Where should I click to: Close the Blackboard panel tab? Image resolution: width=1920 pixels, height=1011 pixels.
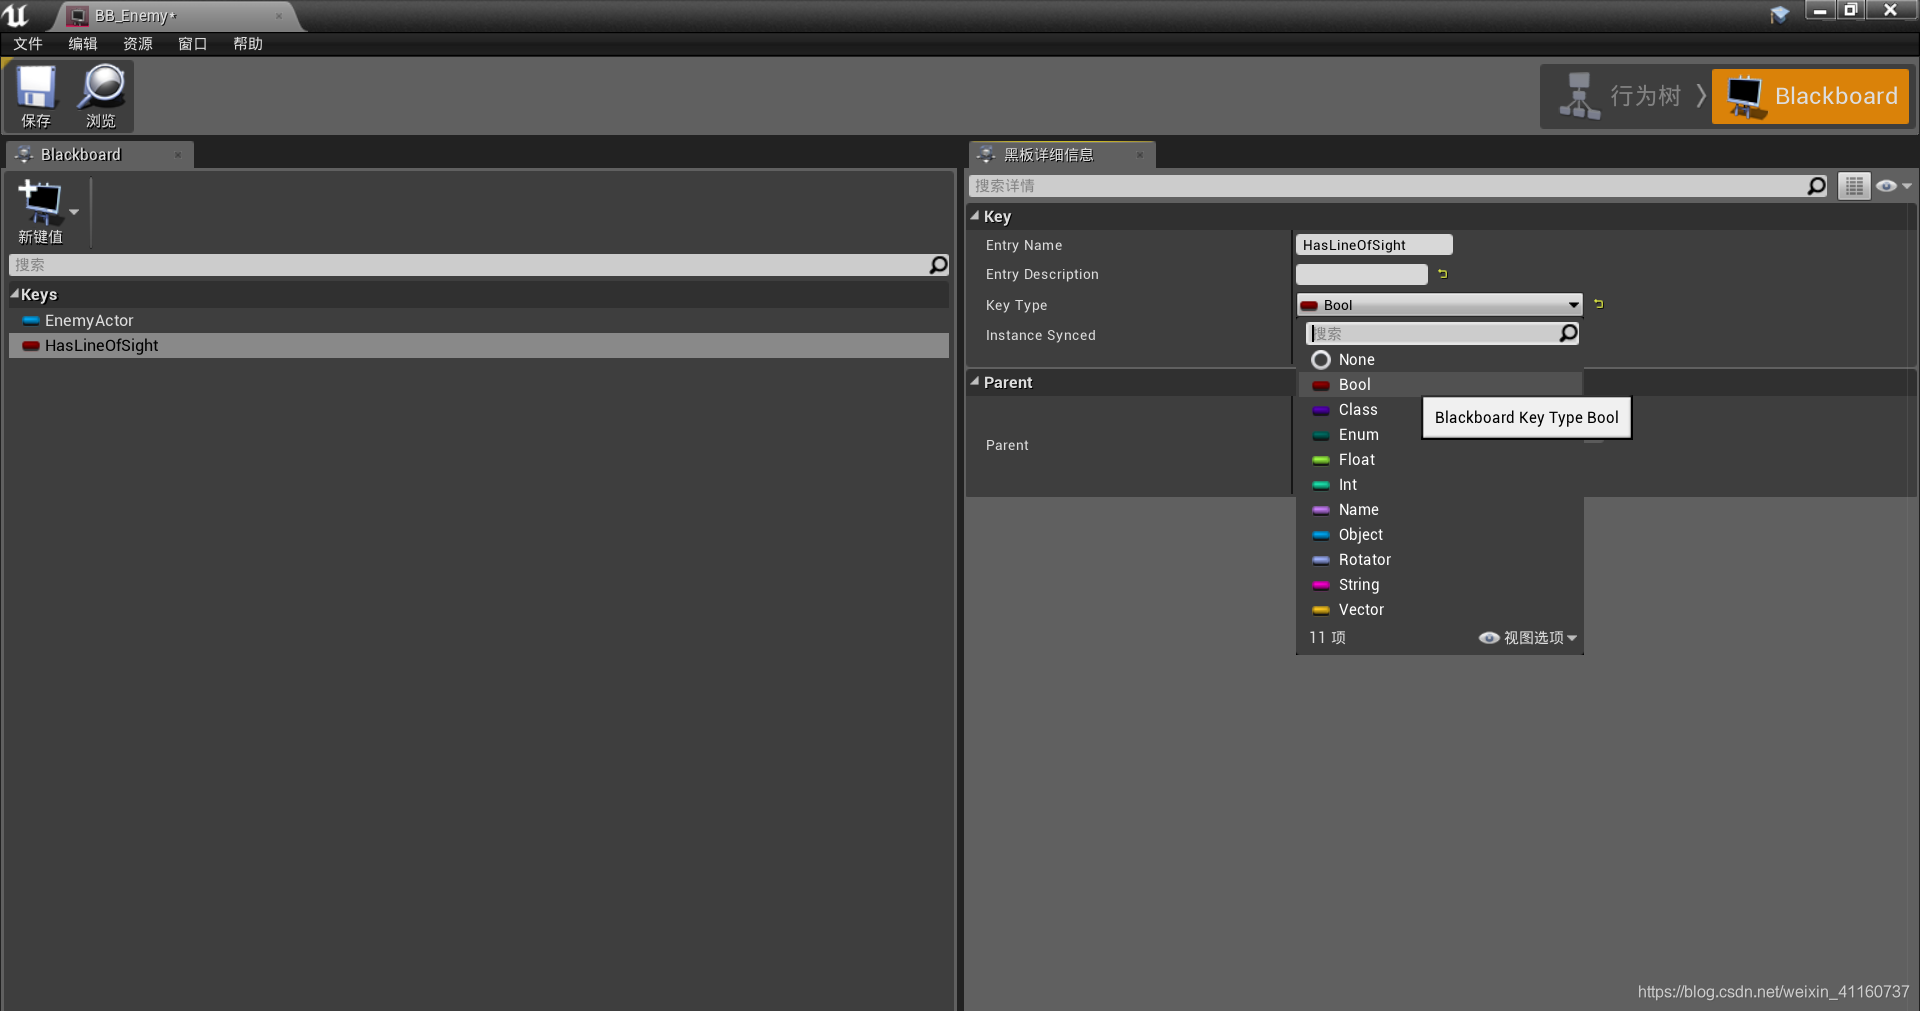click(x=178, y=155)
